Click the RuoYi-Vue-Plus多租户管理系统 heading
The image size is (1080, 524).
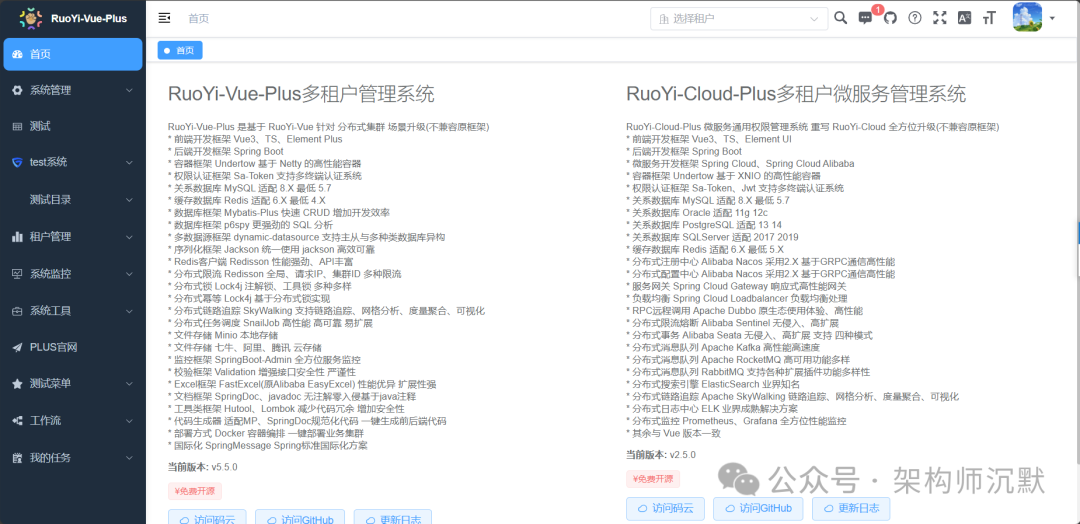coord(302,94)
